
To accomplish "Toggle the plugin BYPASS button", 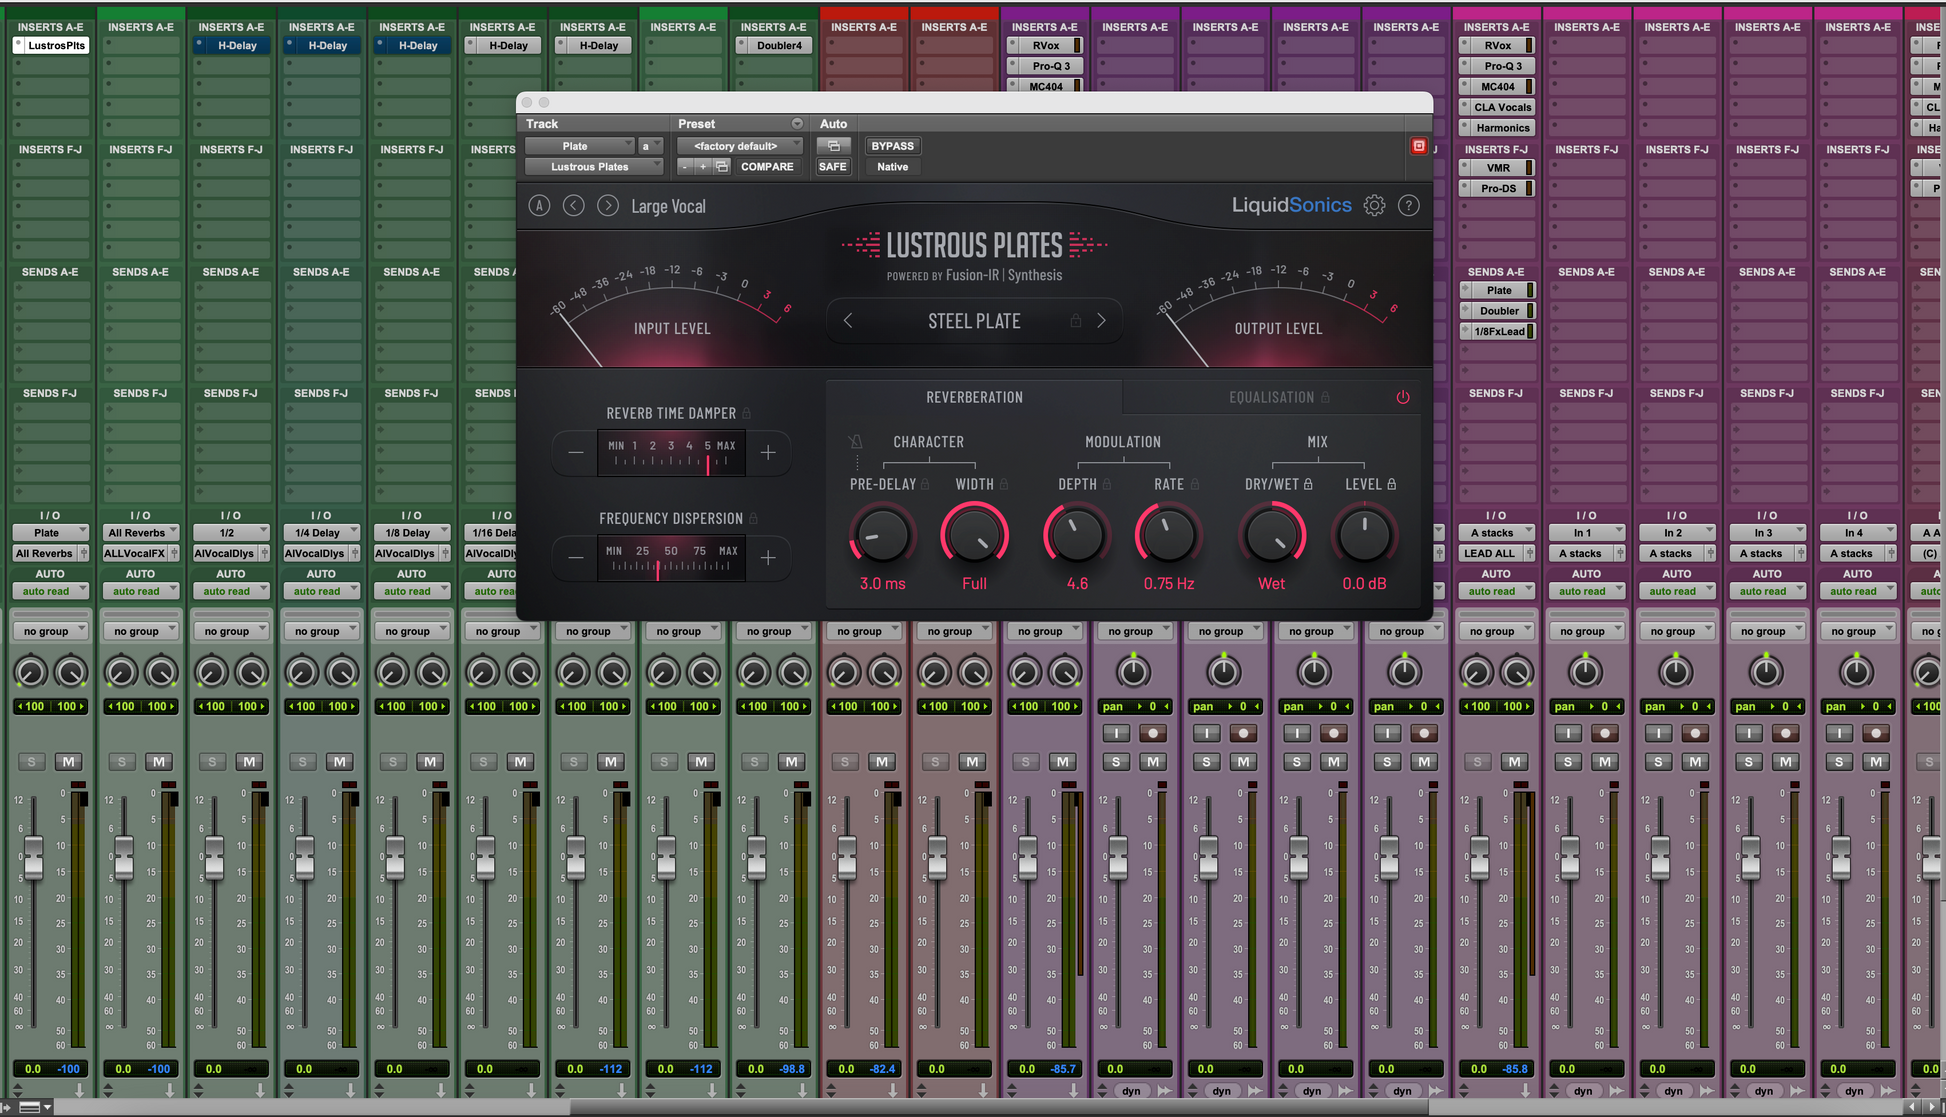I will 892,146.
